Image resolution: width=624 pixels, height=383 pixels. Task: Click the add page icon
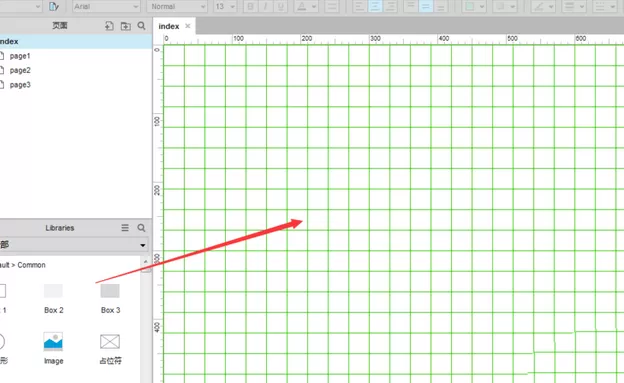[x=109, y=26]
